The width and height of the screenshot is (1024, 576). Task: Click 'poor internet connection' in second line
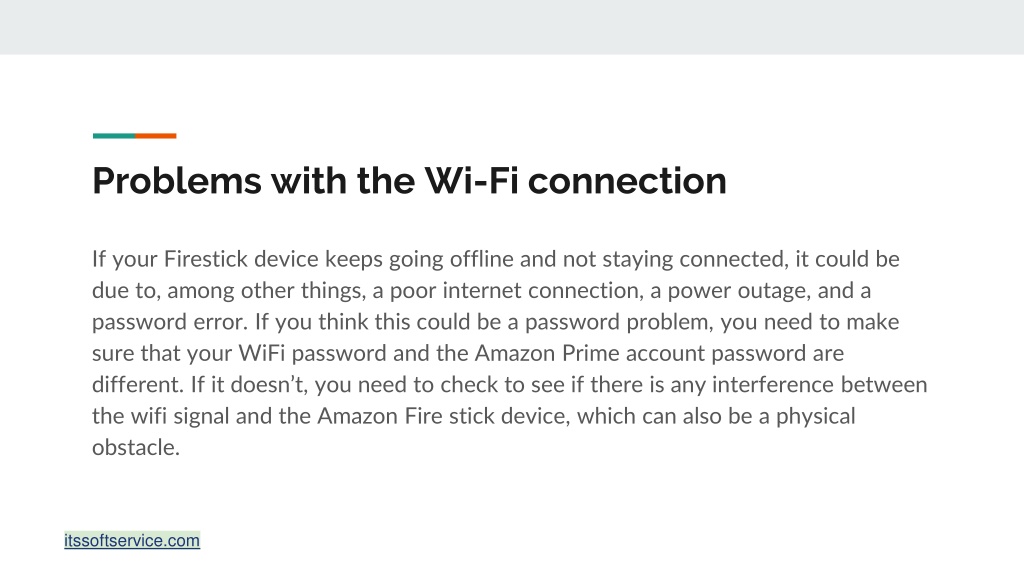click(x=516, y=291)
